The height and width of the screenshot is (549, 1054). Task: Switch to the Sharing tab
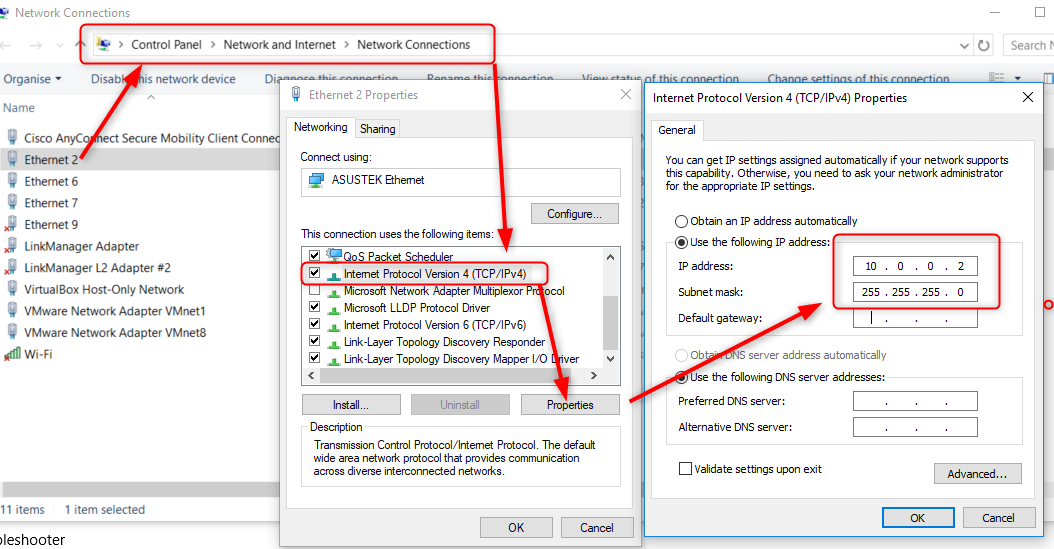[x=377, y=128]
